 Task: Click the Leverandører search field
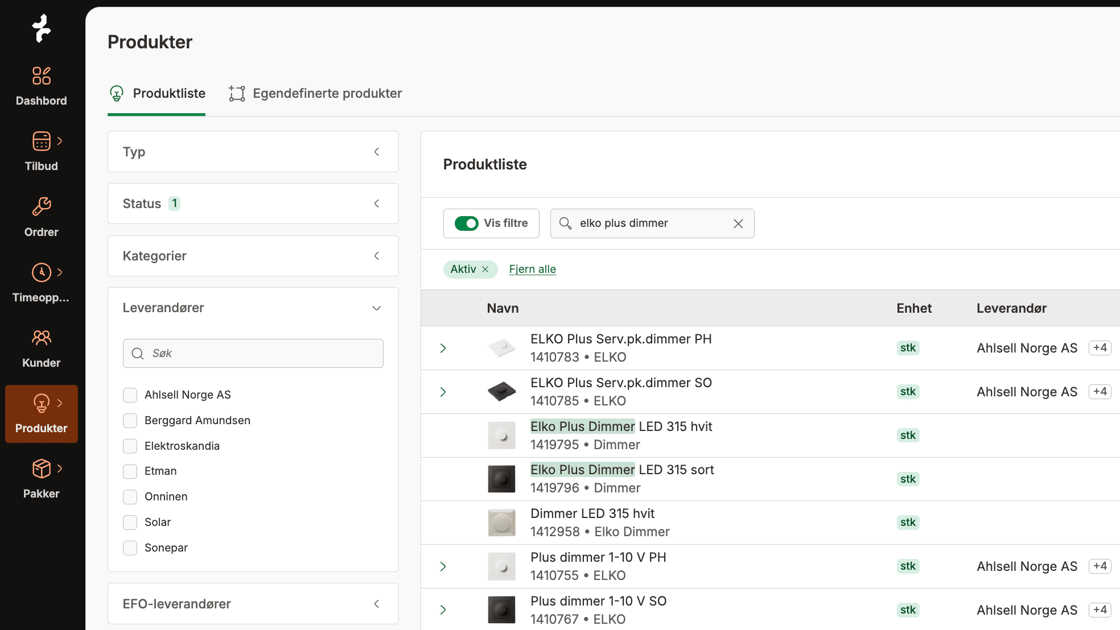(x=253, y=354)
